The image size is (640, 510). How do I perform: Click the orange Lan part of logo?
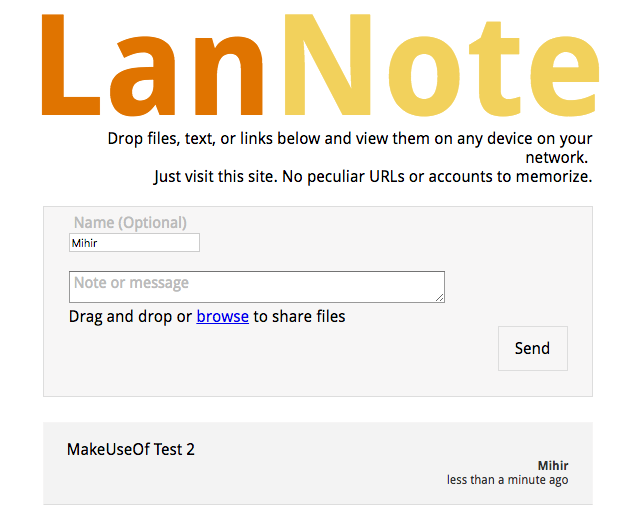click(x=153, y=65)
